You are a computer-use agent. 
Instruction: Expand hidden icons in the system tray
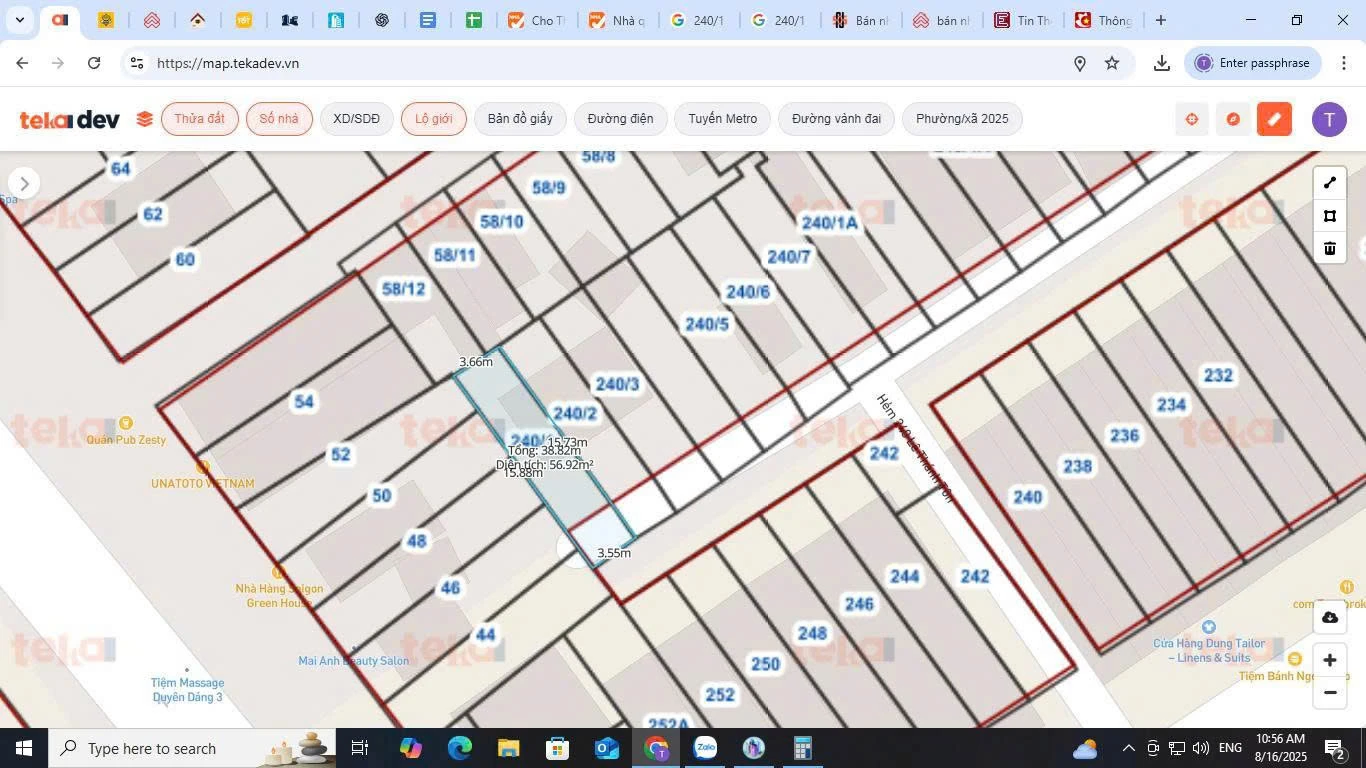click(1127, 747)
